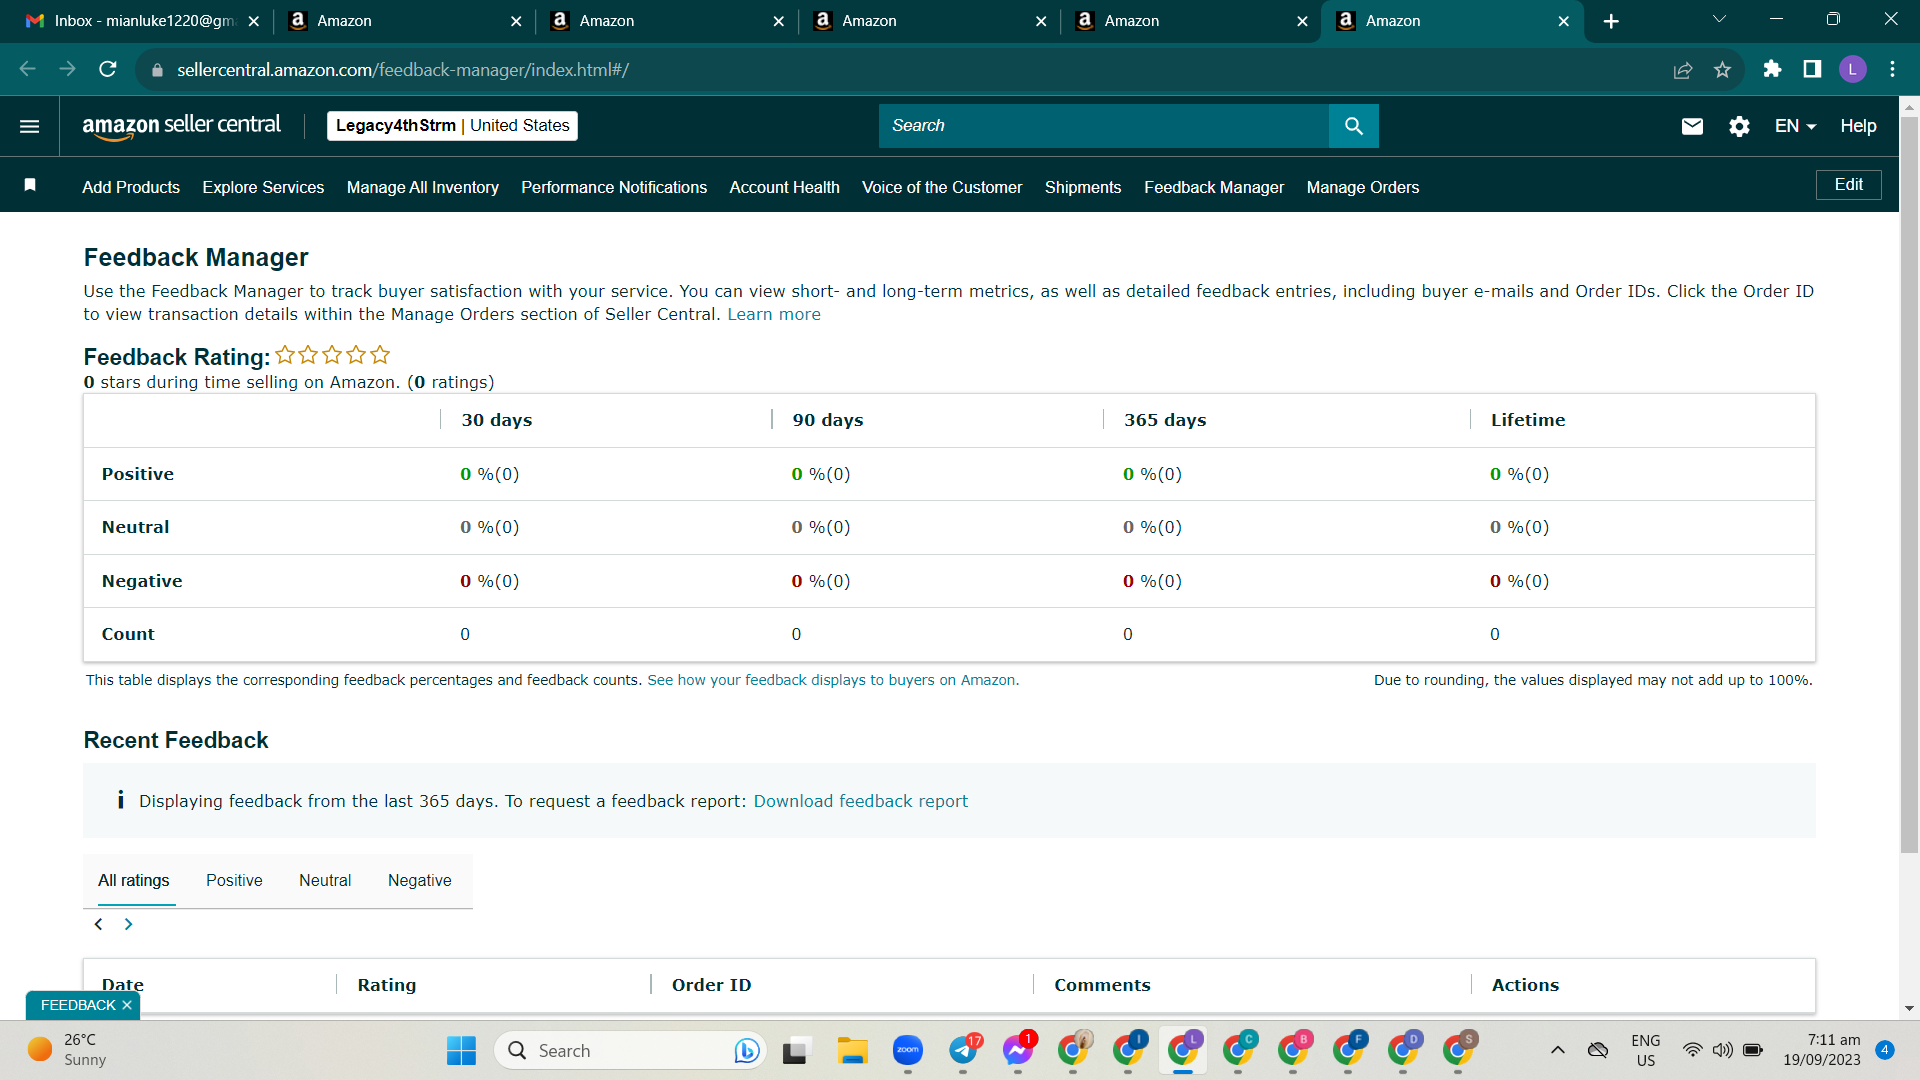Click the bookmark flag icon in navigation bar
Screen dimensions: 1920x1080
[x=30, y=185]
